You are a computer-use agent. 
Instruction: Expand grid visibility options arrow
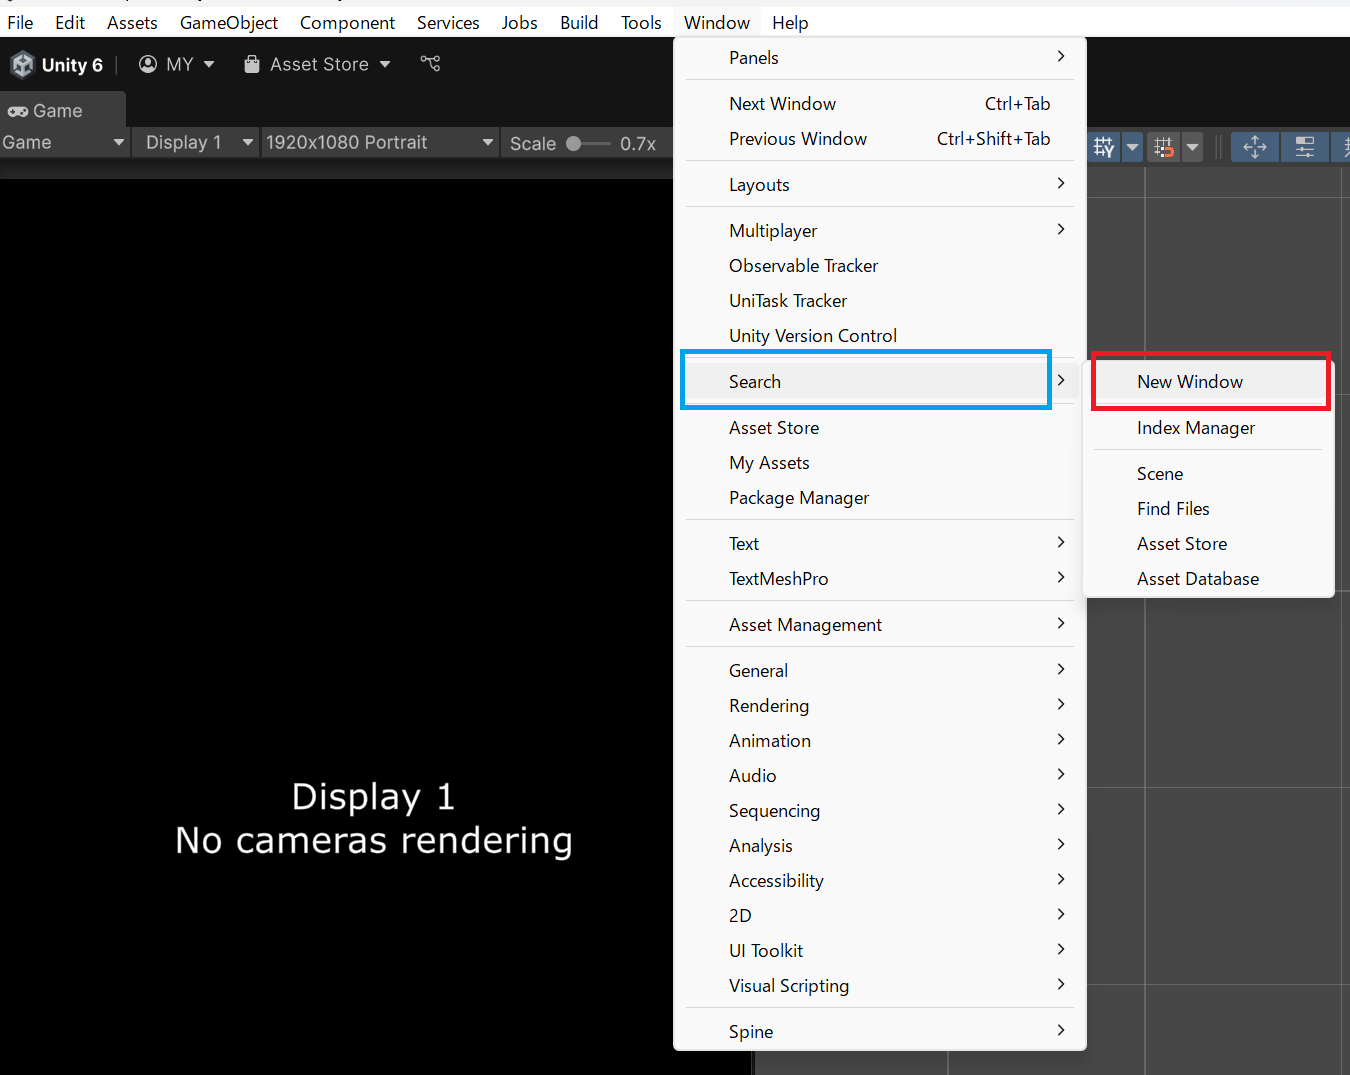[1132, 147]
